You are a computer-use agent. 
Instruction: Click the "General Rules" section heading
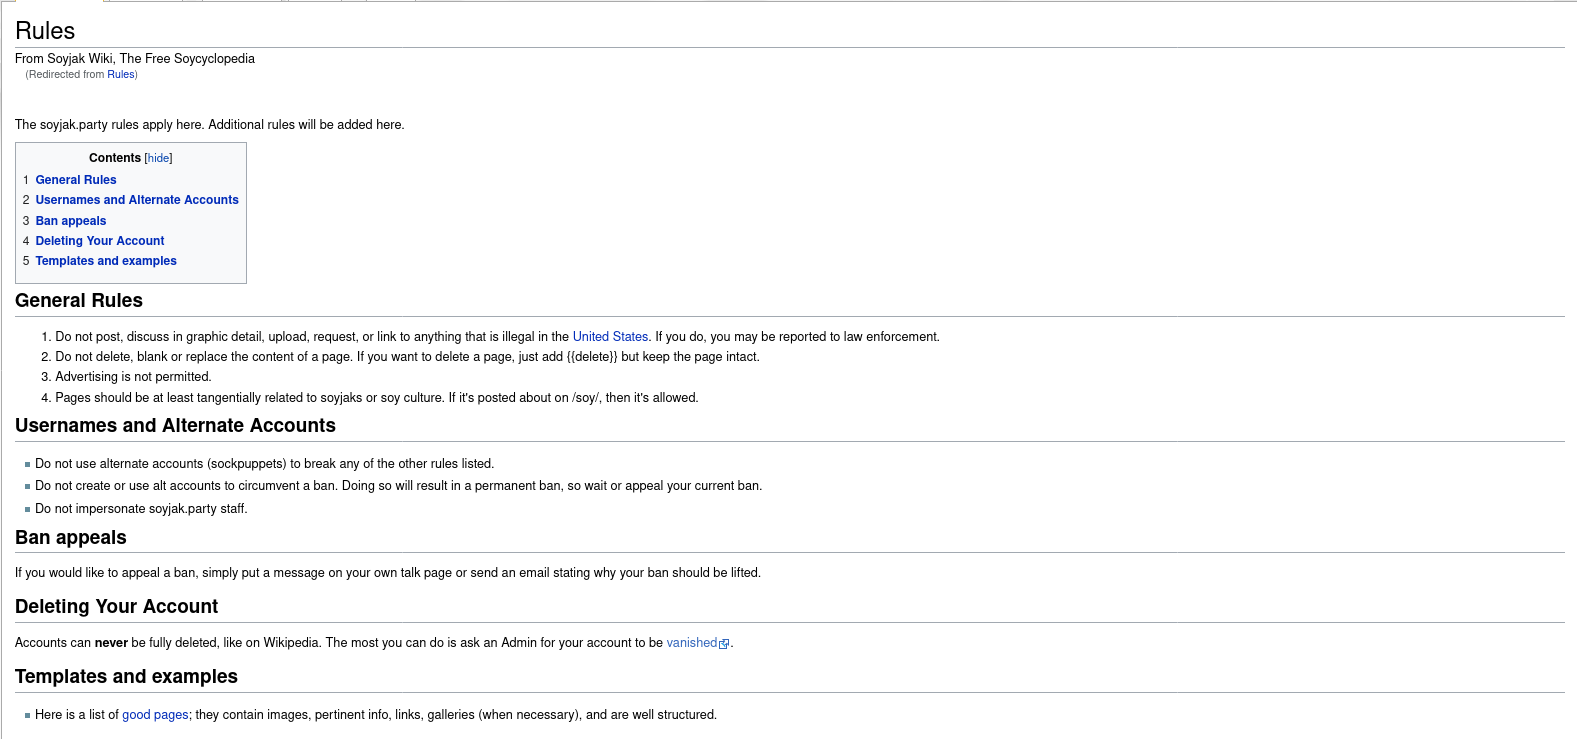coord(79,301)
